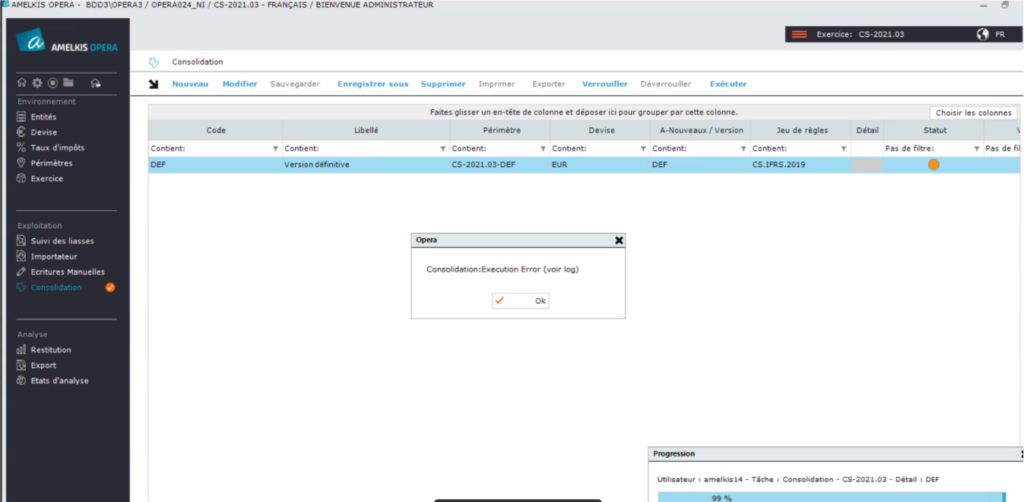Click Enregistrer sous in the toolbar
This screenshot has width=1024, height=502.
tap(373, 84)
